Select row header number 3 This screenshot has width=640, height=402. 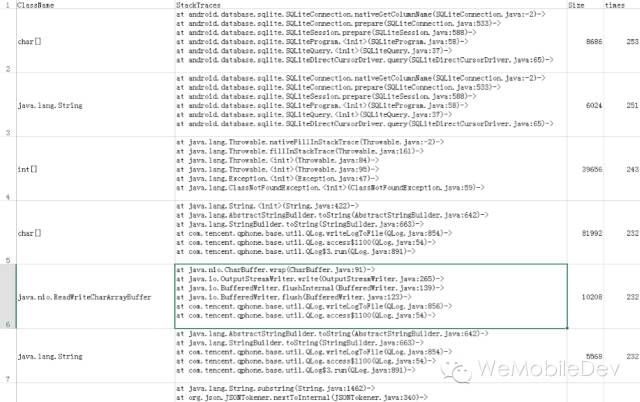[8, 105]
